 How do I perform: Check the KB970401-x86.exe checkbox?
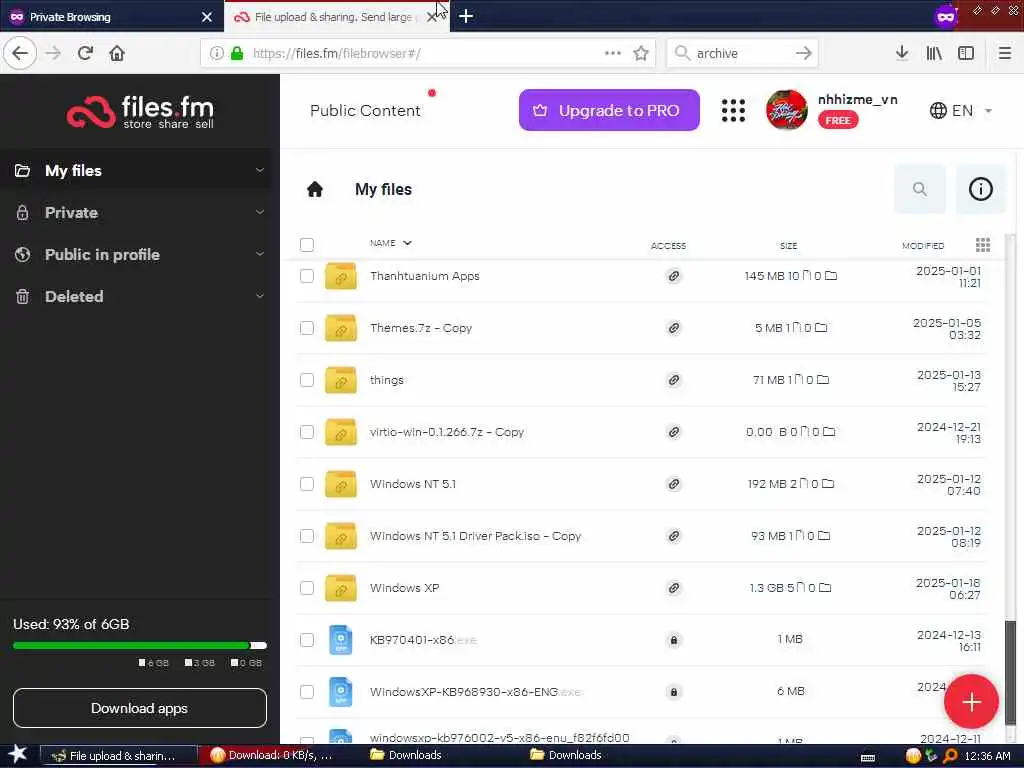[x=307, y=640]
